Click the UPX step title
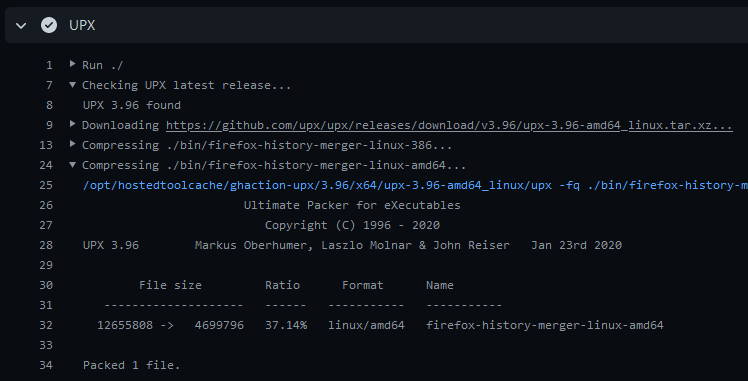Viewport: 748px width, 381px height. (x=82, y=25)
